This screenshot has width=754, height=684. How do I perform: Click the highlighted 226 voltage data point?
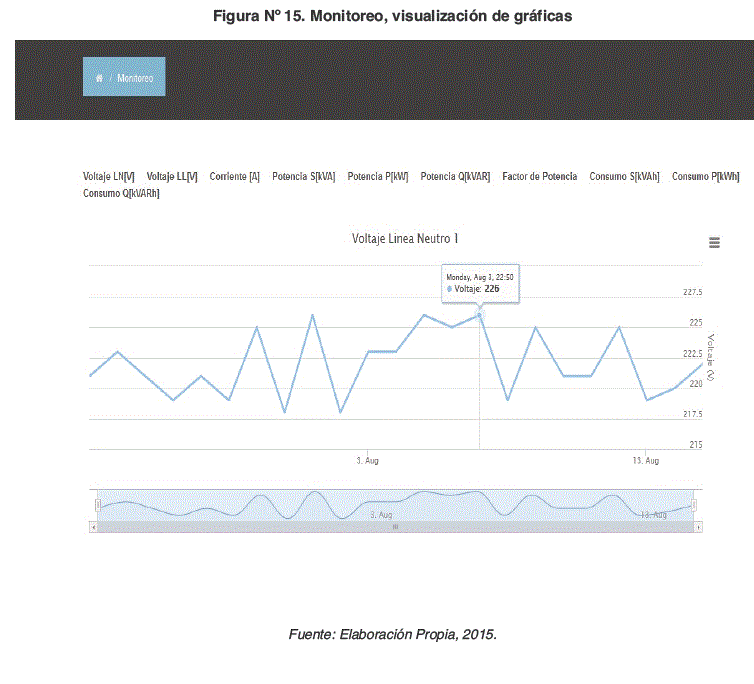[x=479, y=315]
